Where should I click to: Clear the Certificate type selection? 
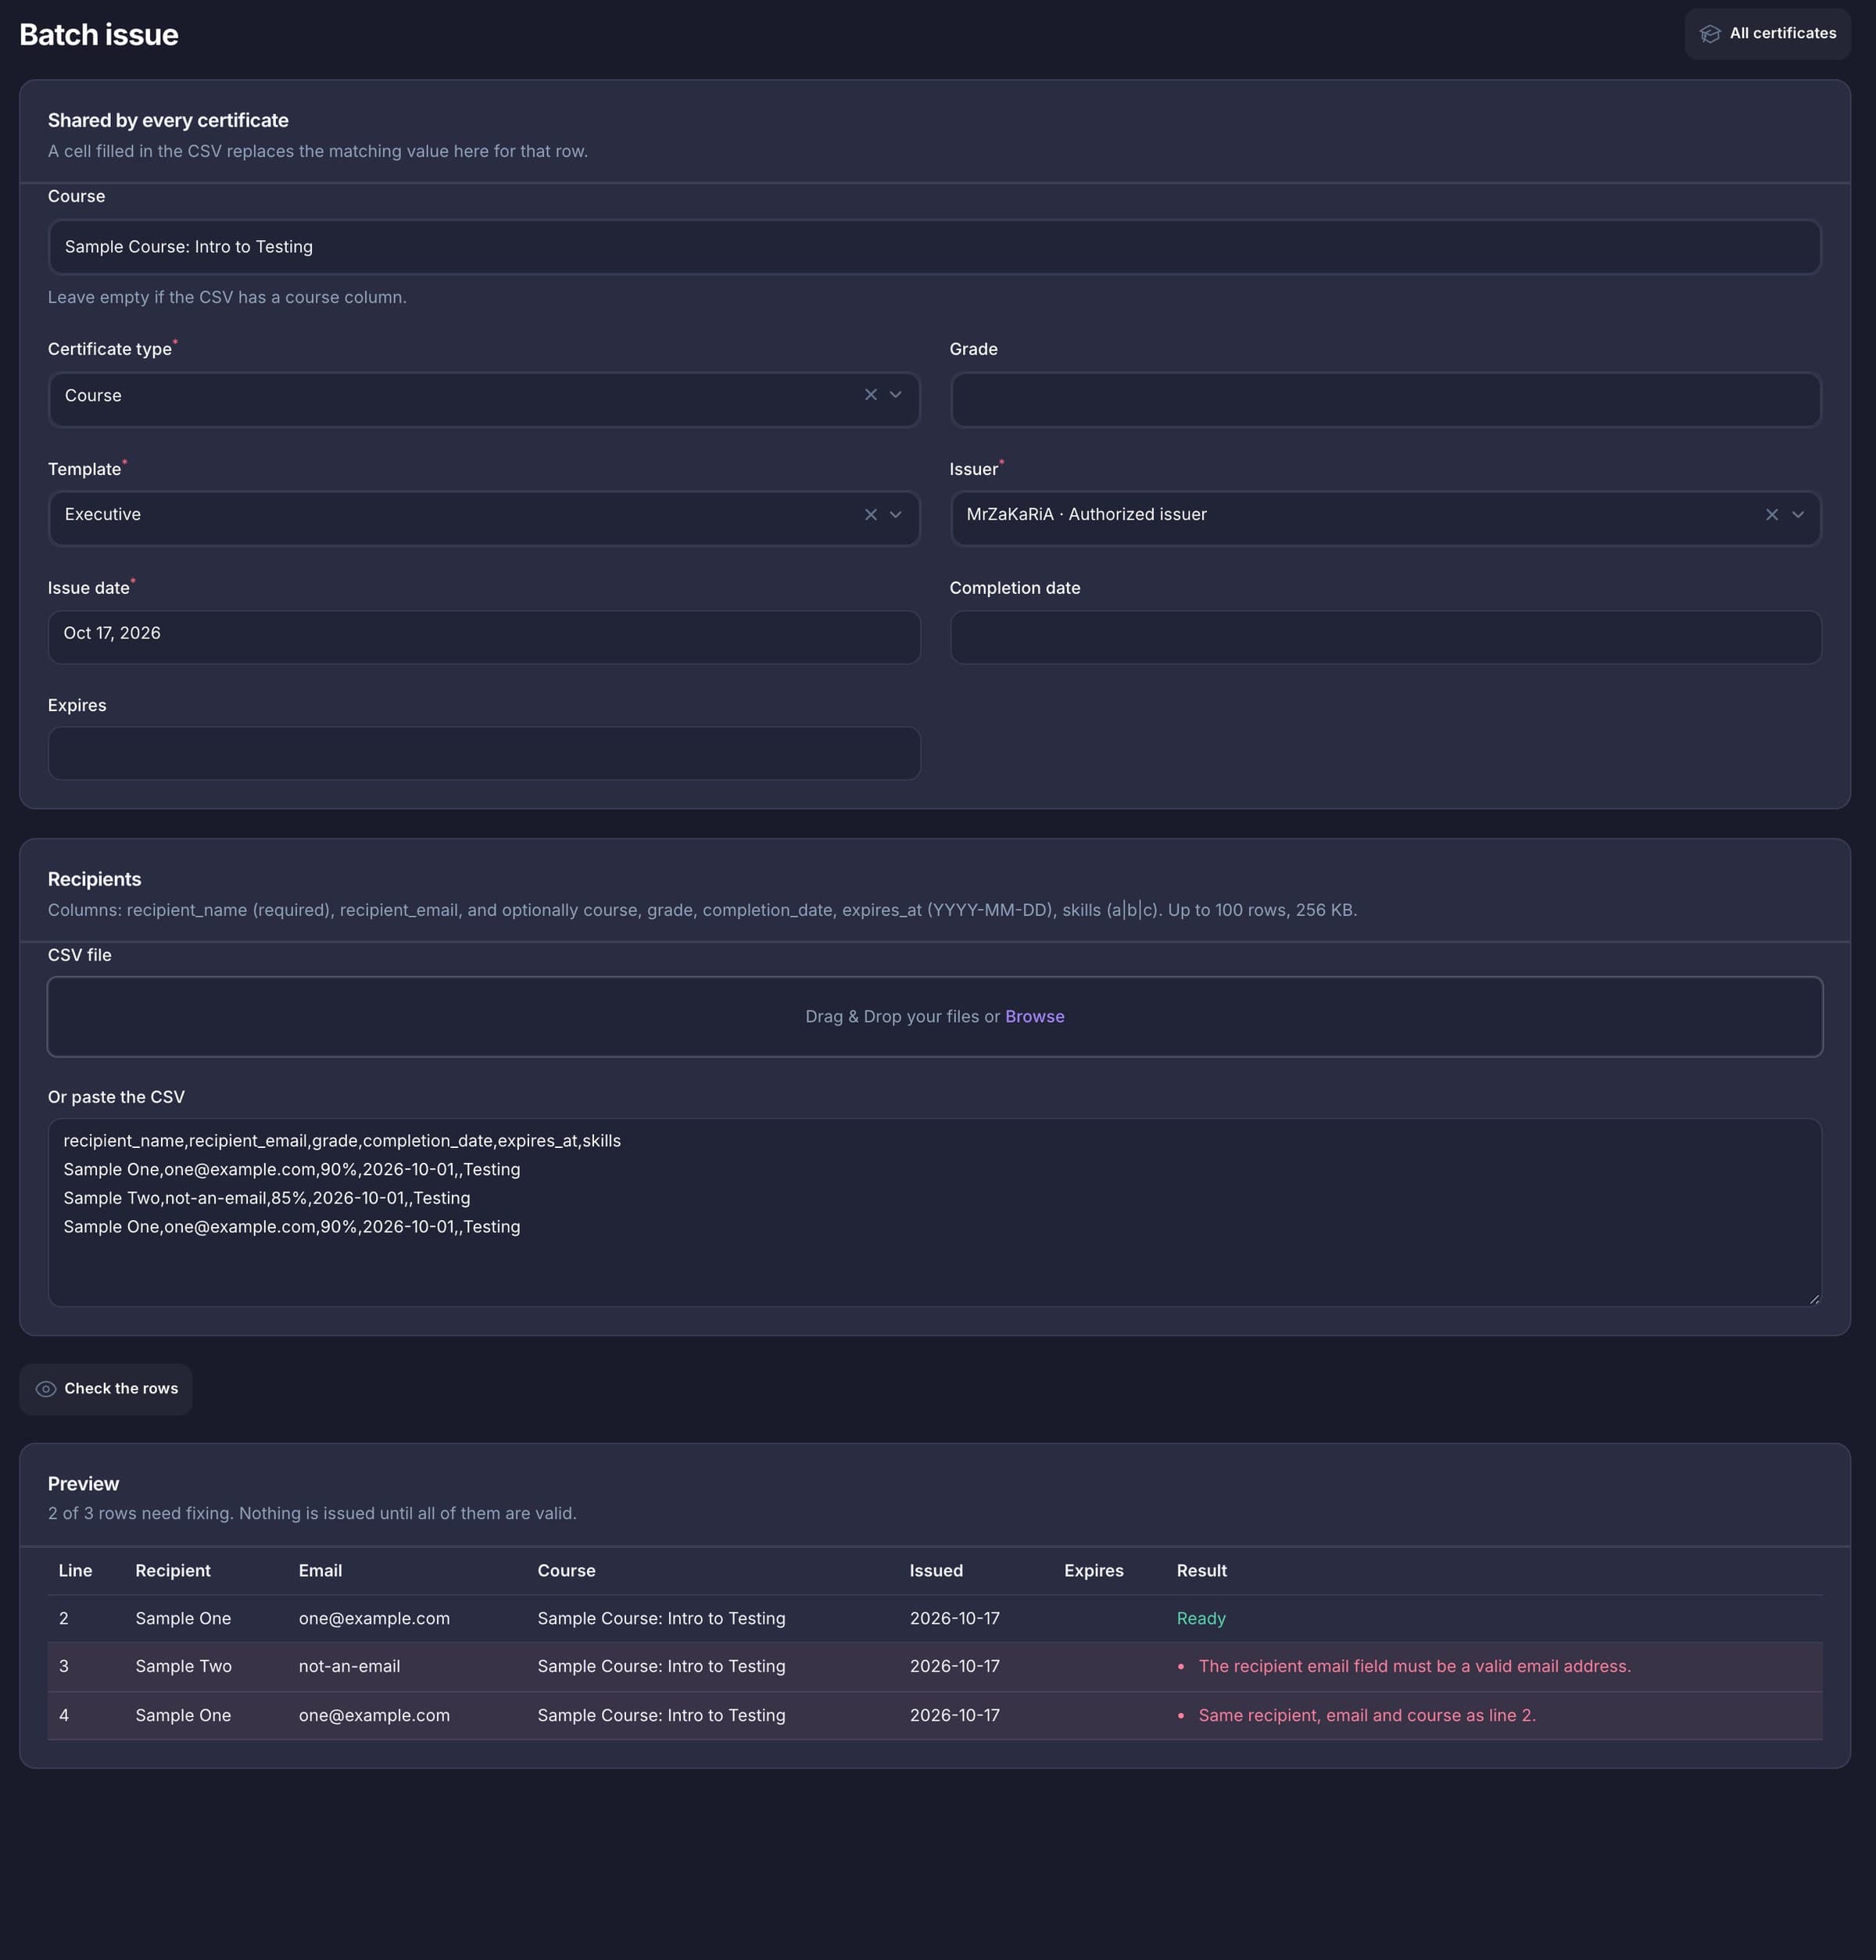(871, 395)
